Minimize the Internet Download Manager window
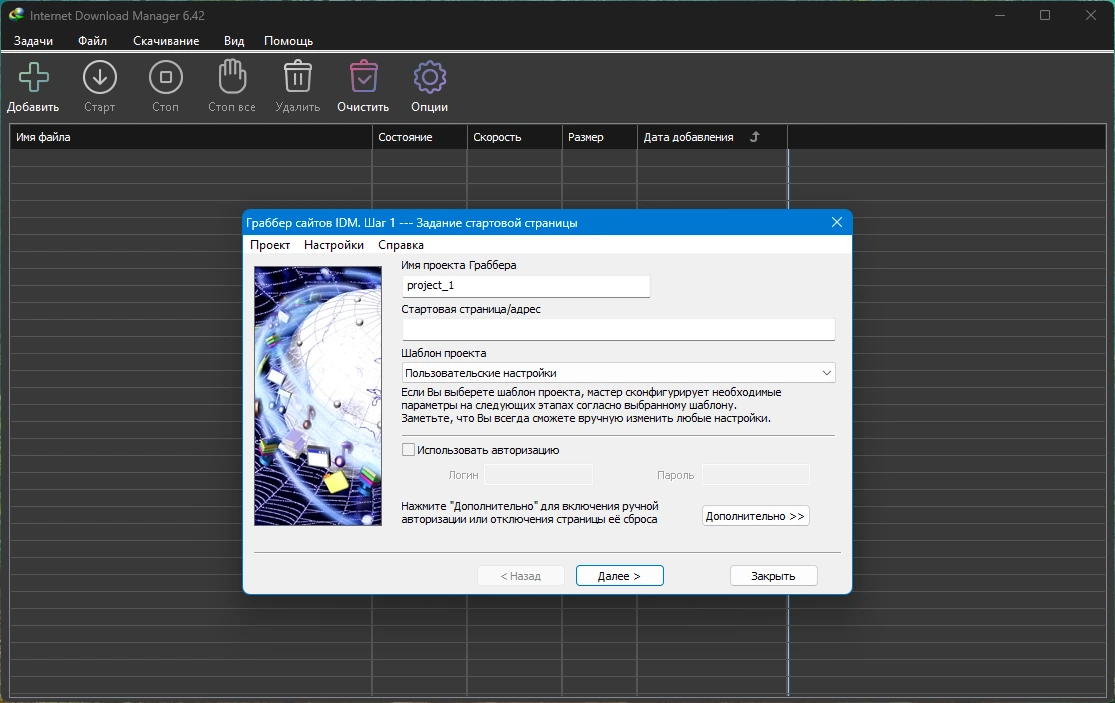This screenshot has height=703, width=1115. 1000,15
